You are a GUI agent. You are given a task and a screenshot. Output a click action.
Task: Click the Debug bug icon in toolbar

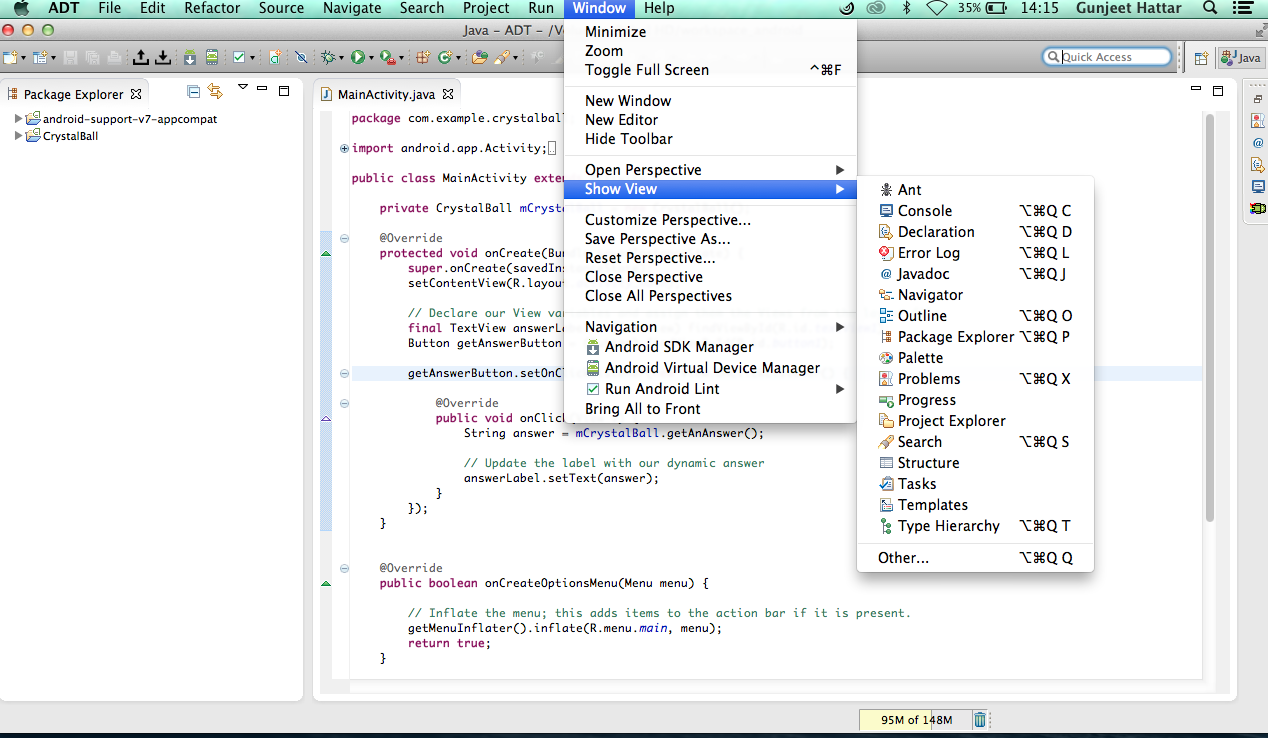(x=328, y=57)
